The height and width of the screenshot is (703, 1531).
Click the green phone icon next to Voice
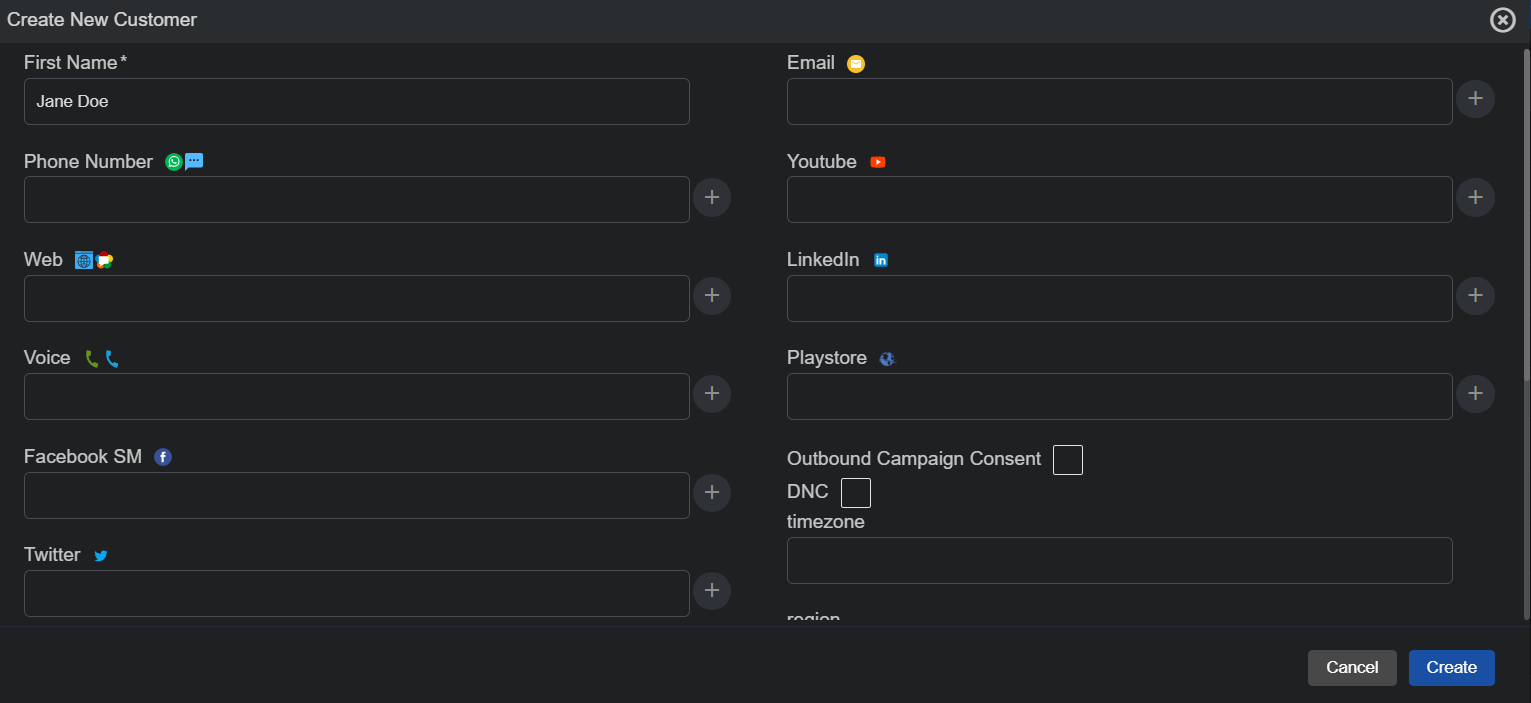(x=92, y=359)
